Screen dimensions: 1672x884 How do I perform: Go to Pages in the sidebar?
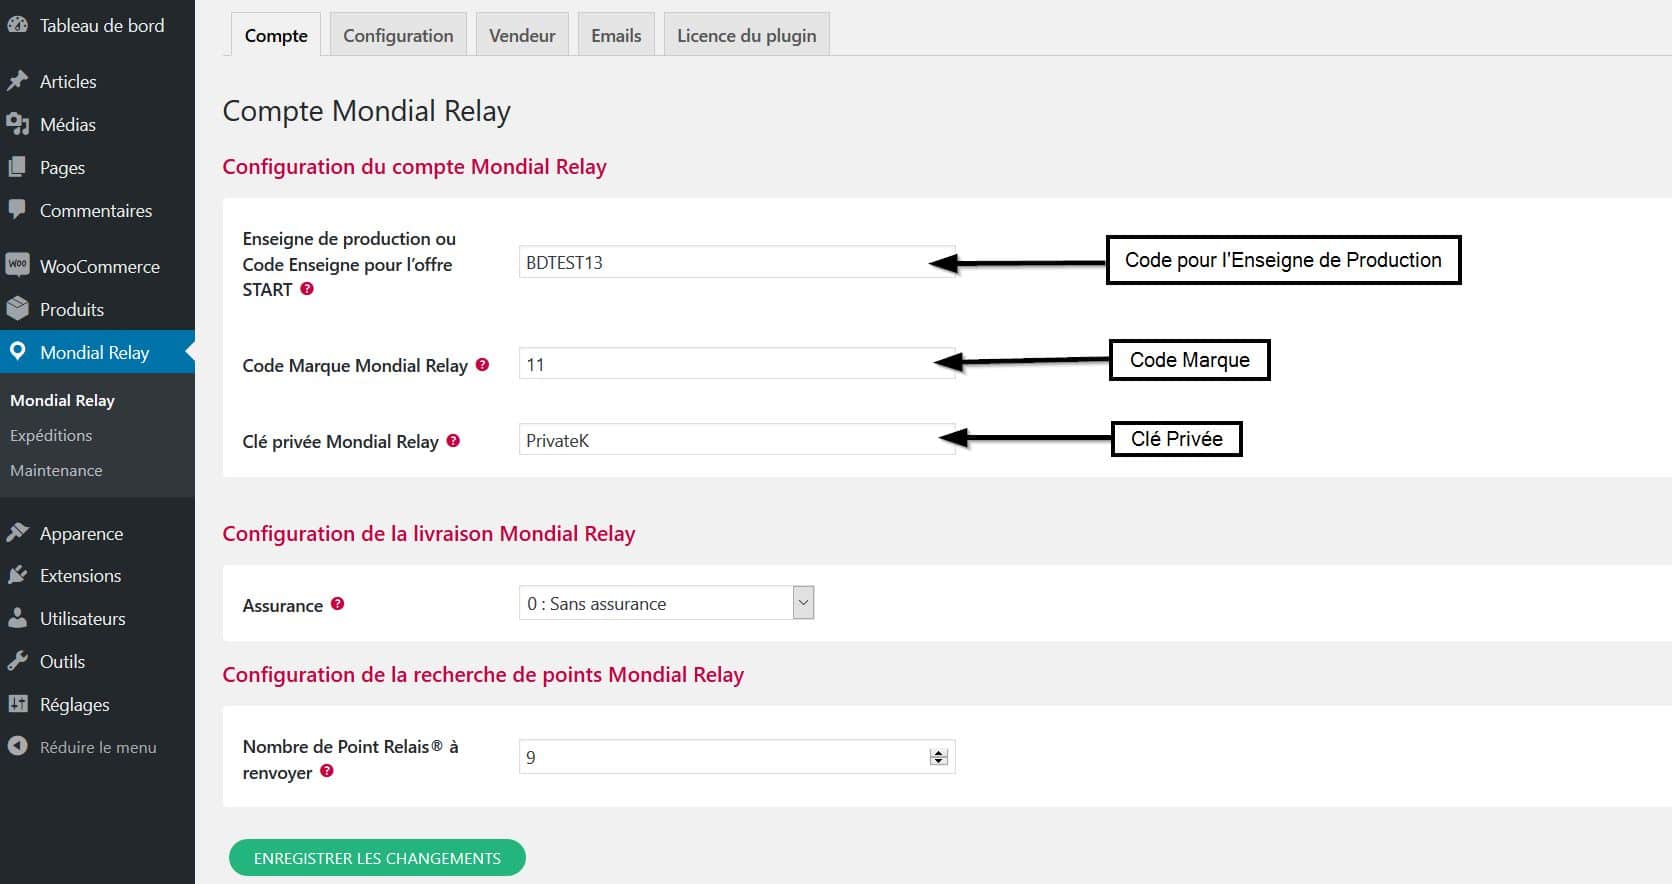pyautogui.click(x=97, y=167)
